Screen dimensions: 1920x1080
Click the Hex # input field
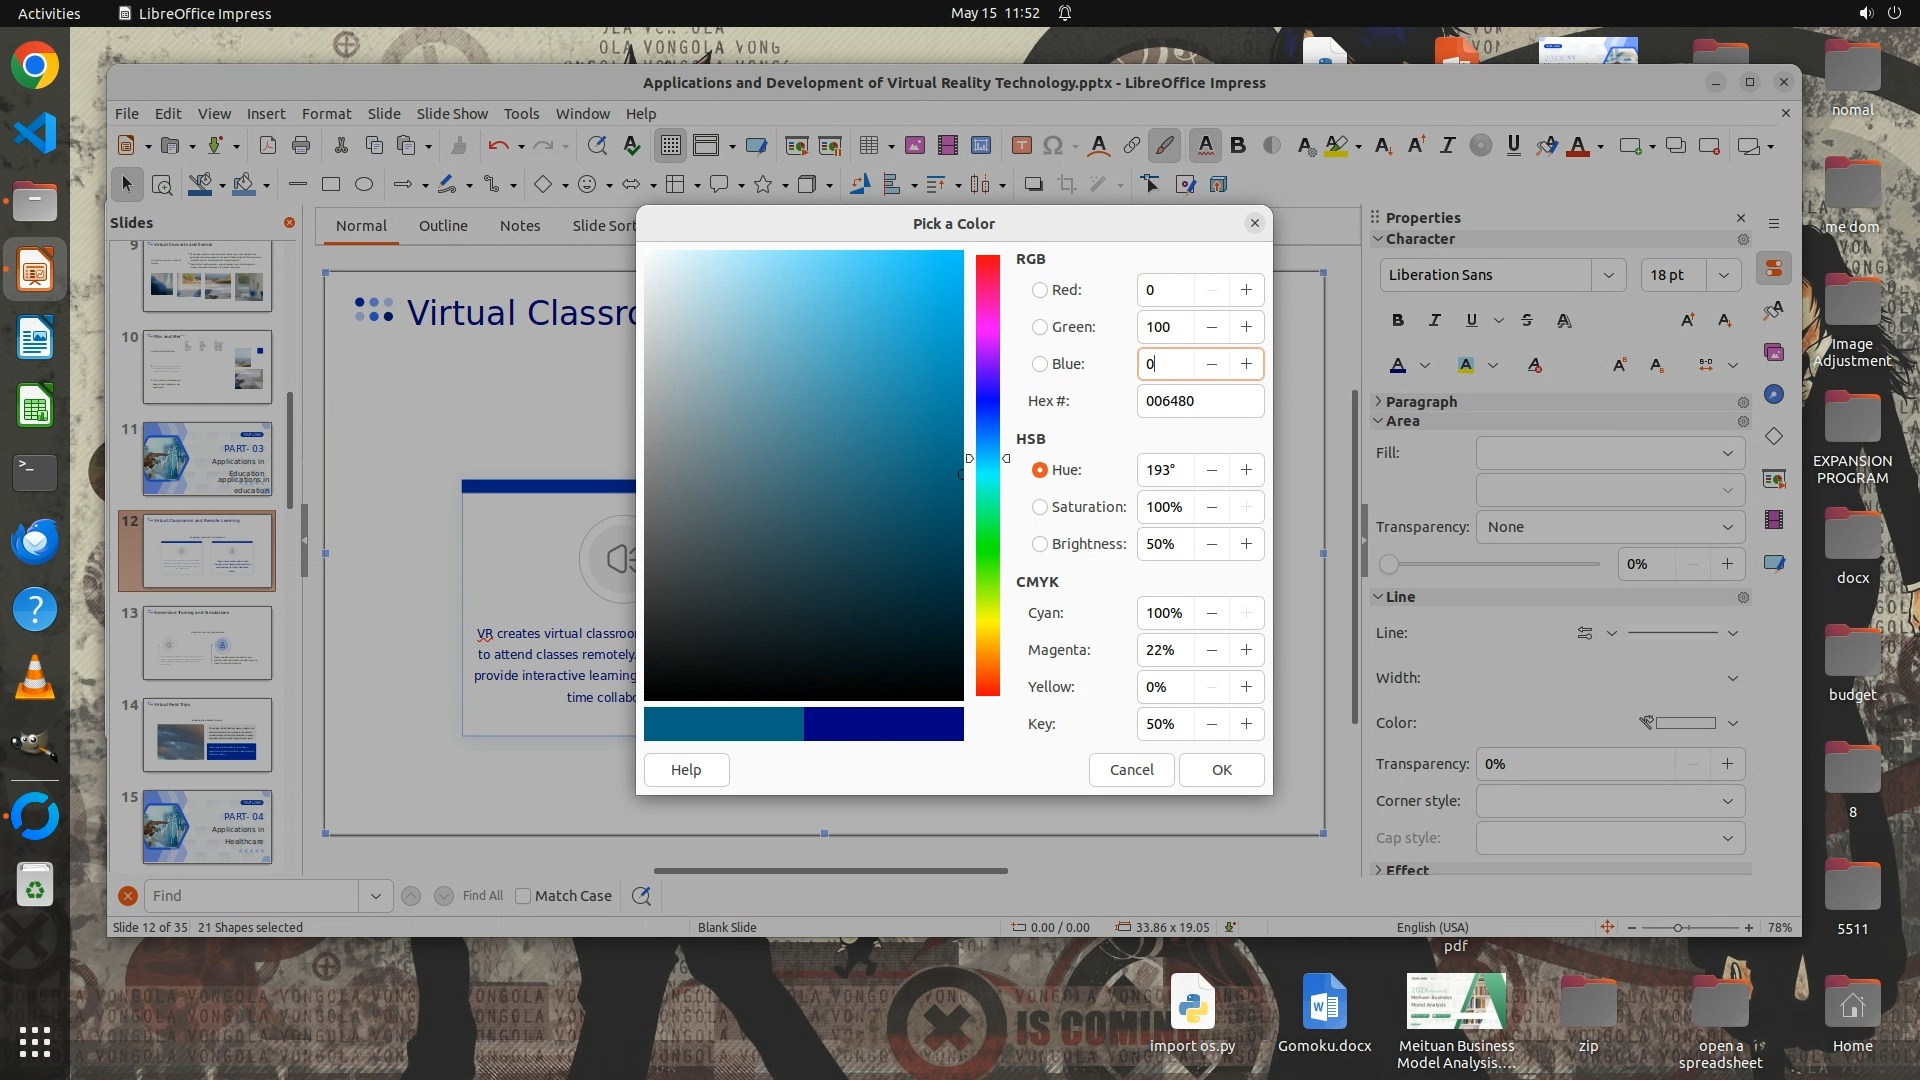(x=1200, y=401)
